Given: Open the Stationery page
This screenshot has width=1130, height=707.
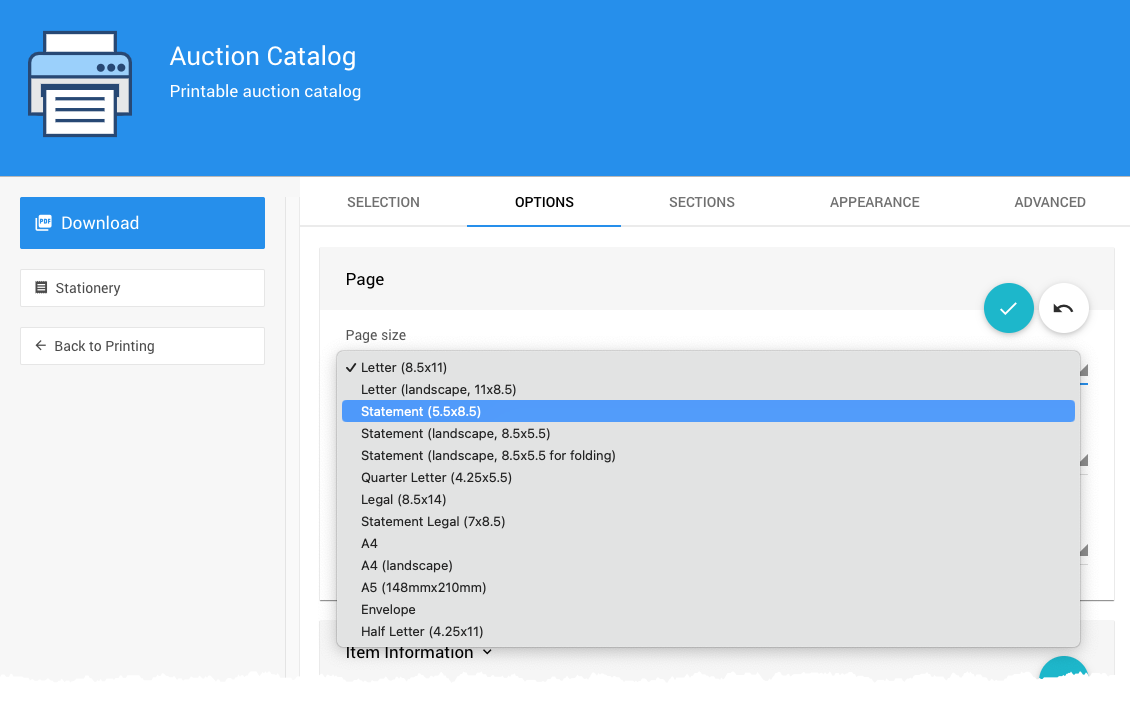Looking at the screenshot, I should point(142,288).
